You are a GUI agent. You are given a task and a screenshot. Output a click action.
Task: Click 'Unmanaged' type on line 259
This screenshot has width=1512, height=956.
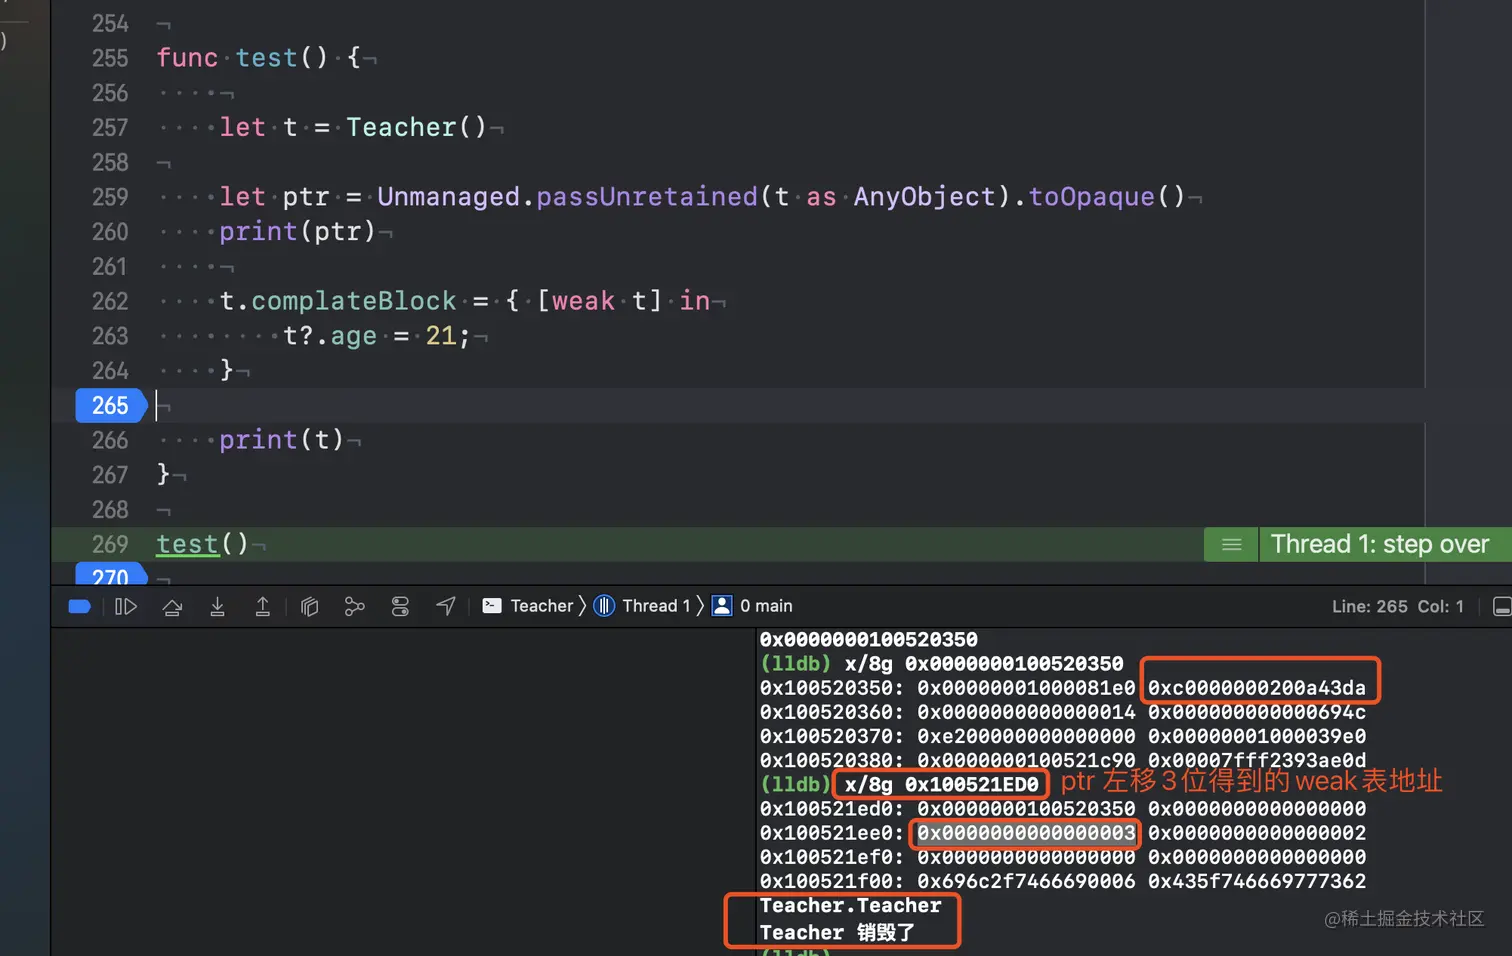click(x=449, y=197)
